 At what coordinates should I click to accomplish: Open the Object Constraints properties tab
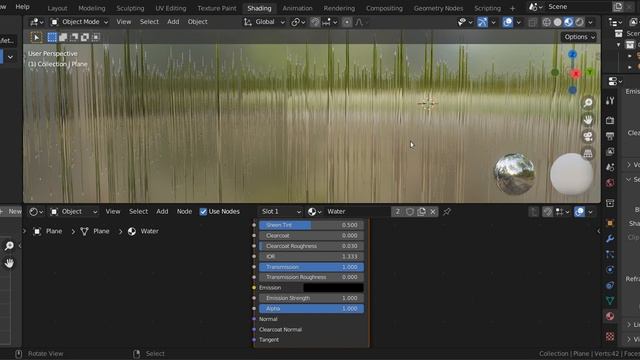coord(610,285)
